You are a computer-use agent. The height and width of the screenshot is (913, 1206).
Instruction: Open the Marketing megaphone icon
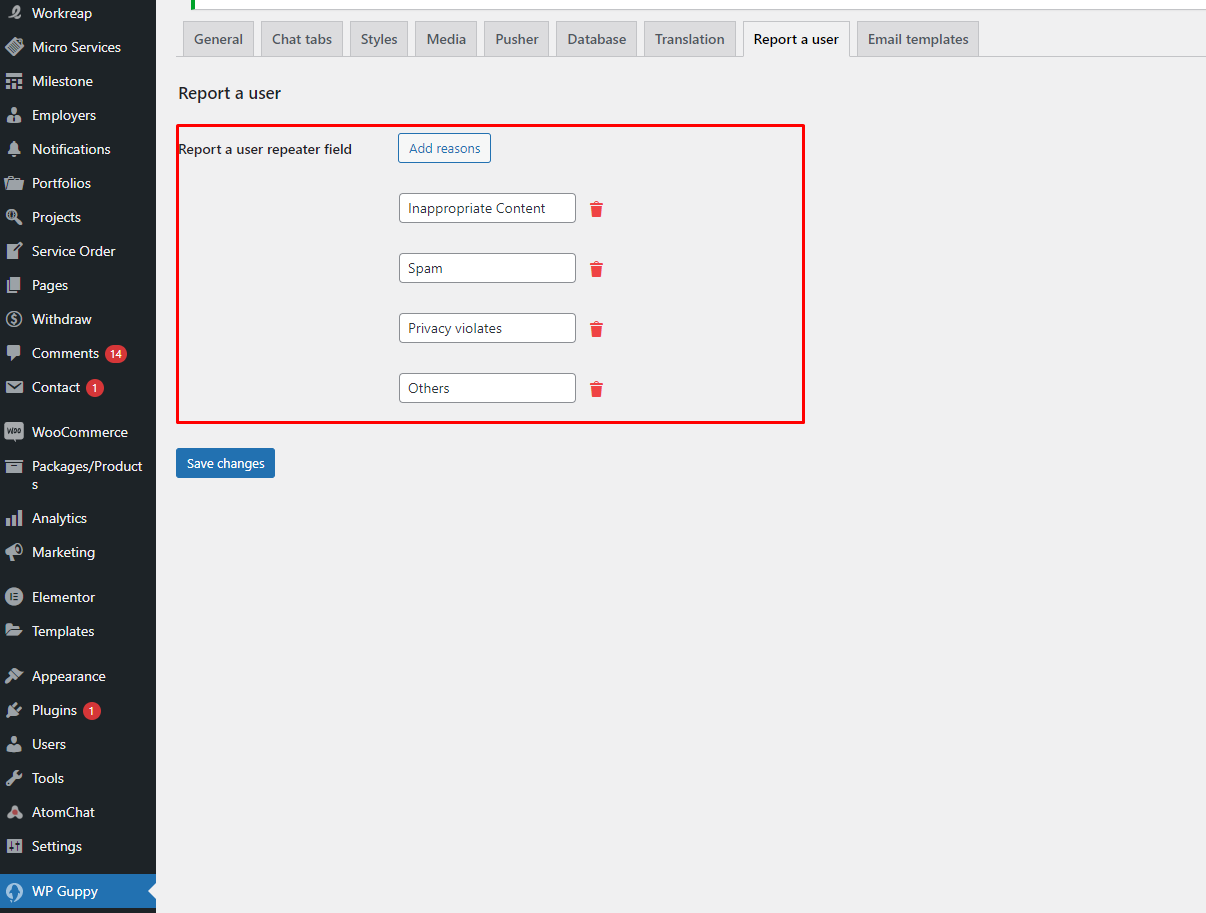pyautogui.click(x=14, y=552)
